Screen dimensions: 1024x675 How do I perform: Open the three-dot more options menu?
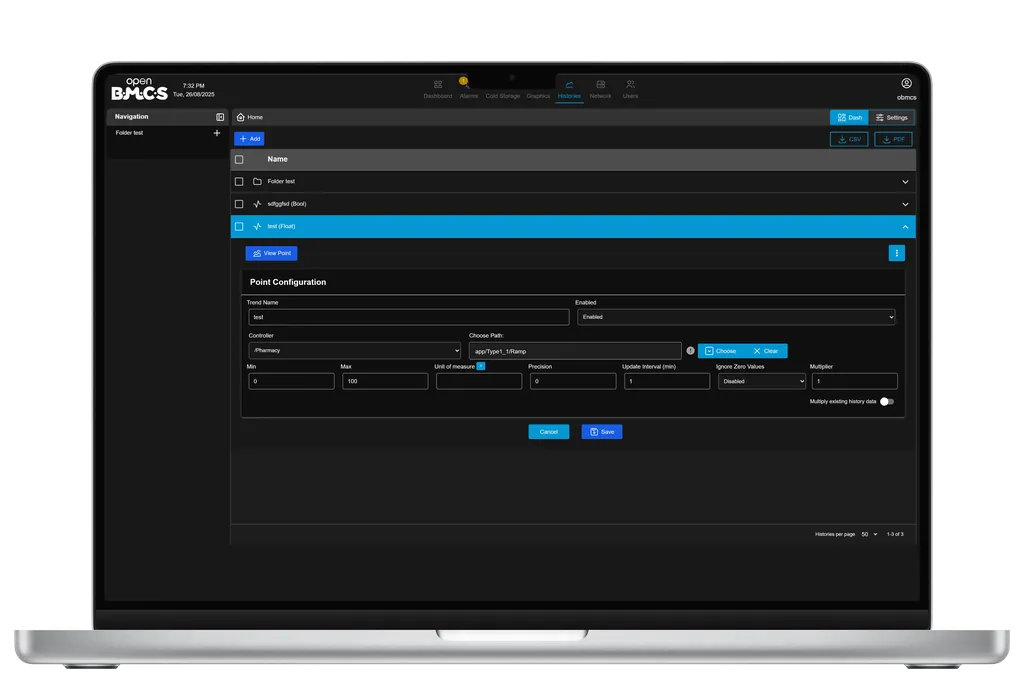[897, 253]
